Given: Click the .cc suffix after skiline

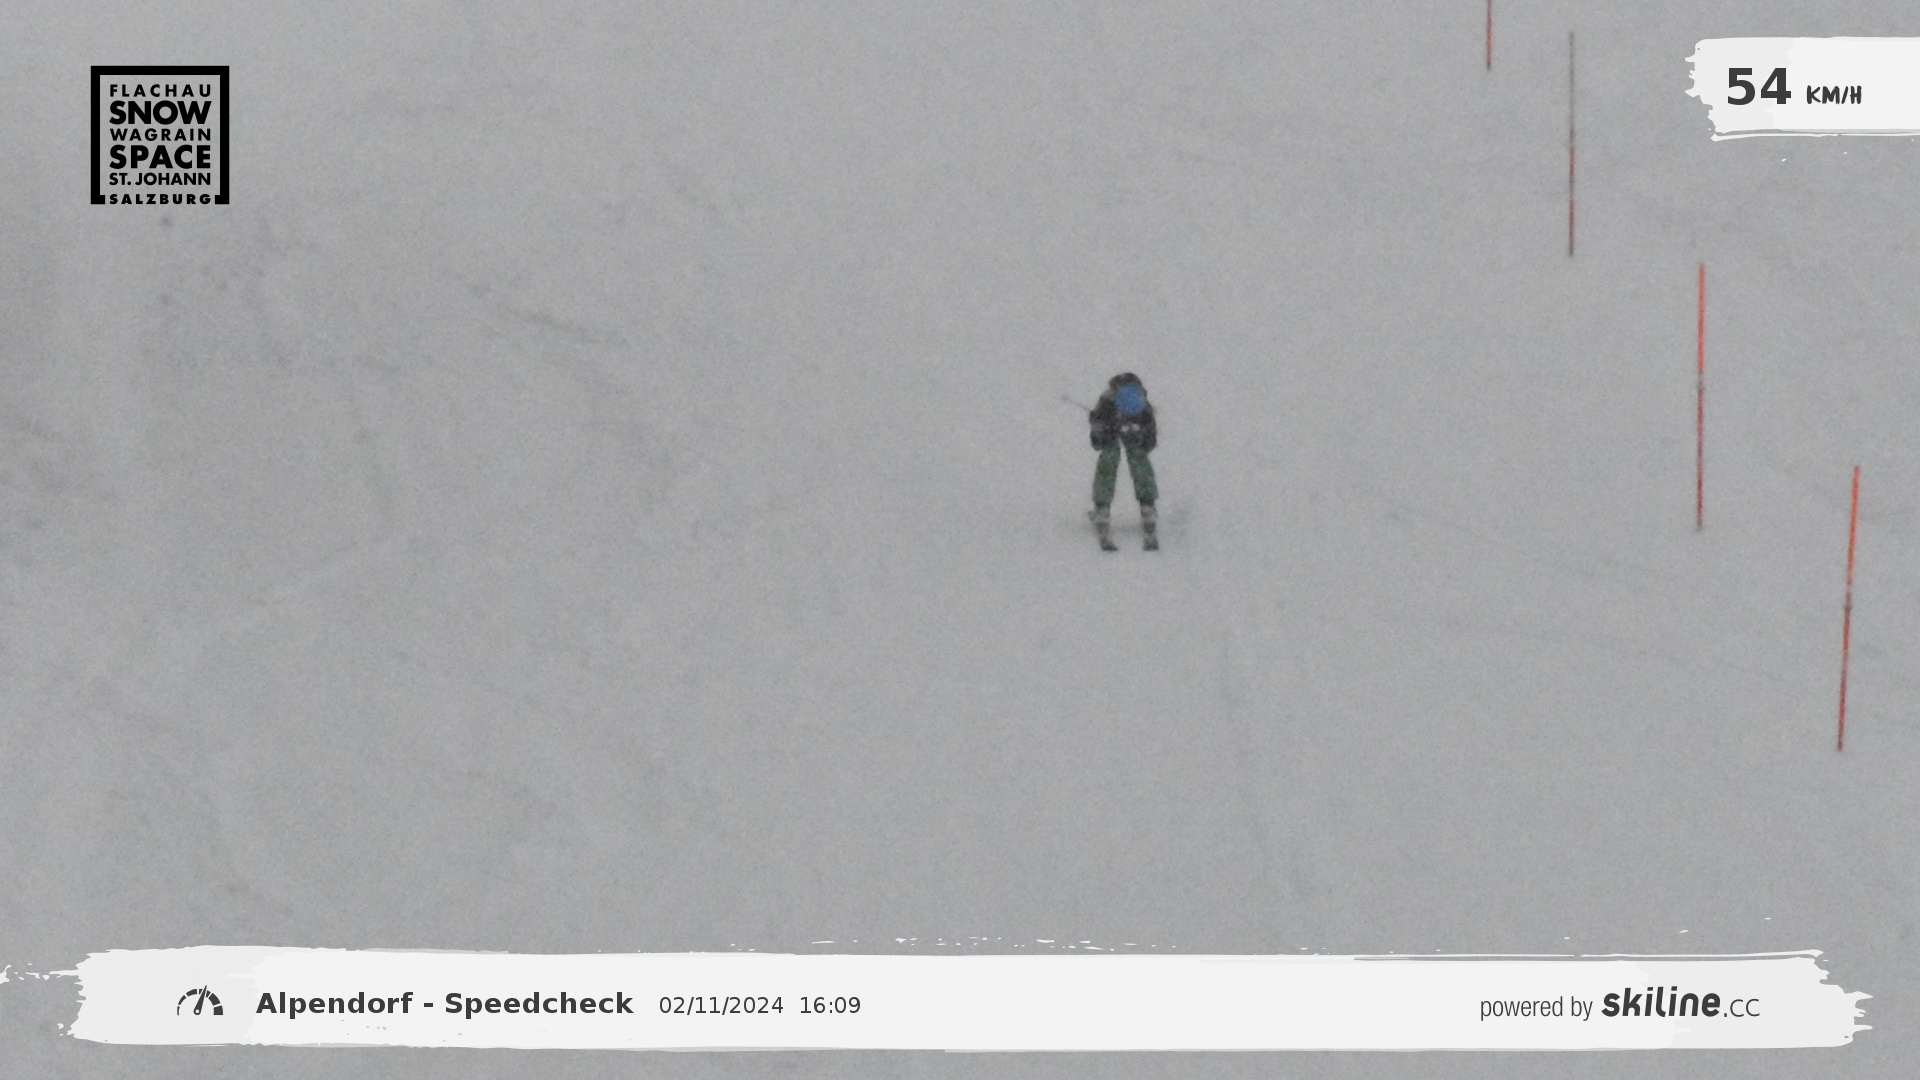Looking at the screenshot, I should [x=1742, y=1008].
